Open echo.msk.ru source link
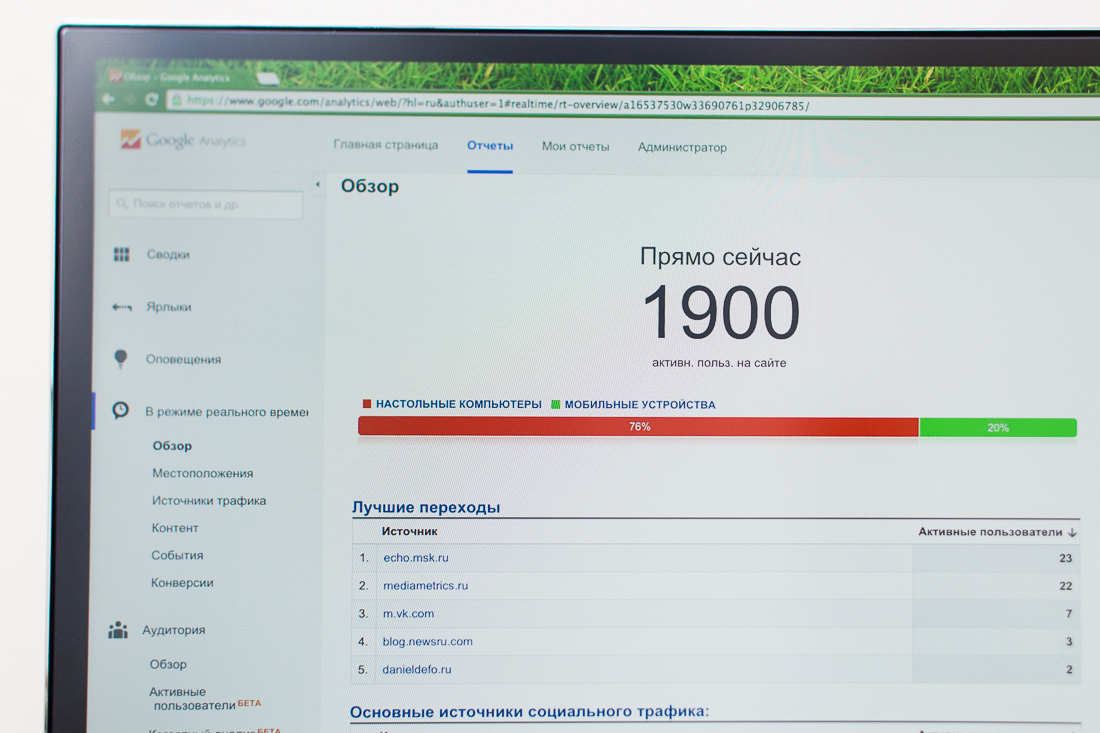The height and width of the screenshot is (733, 1100). [416, 558]
